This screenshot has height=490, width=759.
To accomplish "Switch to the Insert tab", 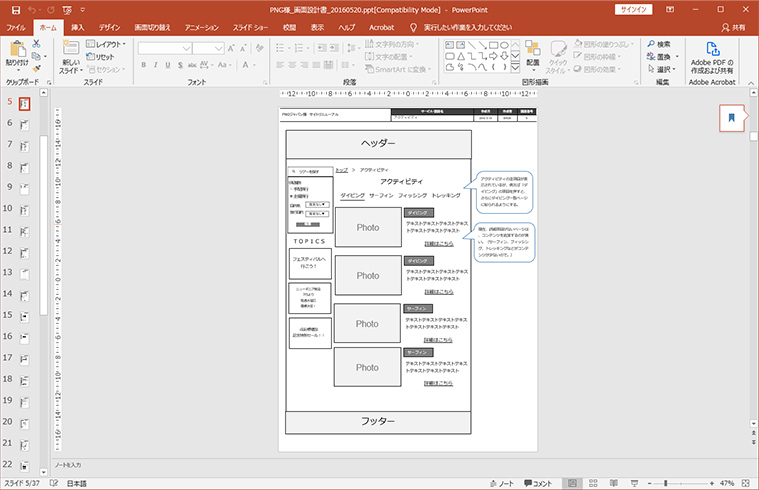I will click(x=77, y=28).
